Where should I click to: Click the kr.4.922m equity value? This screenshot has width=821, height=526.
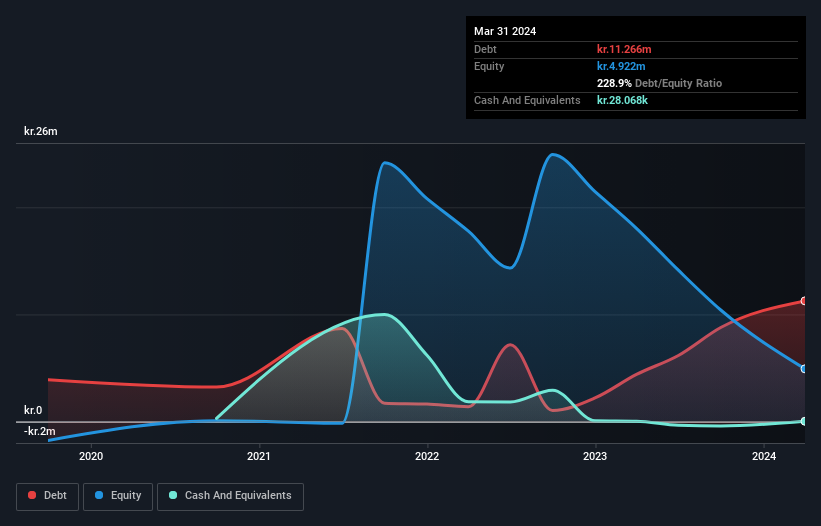[x=621, y=66]
